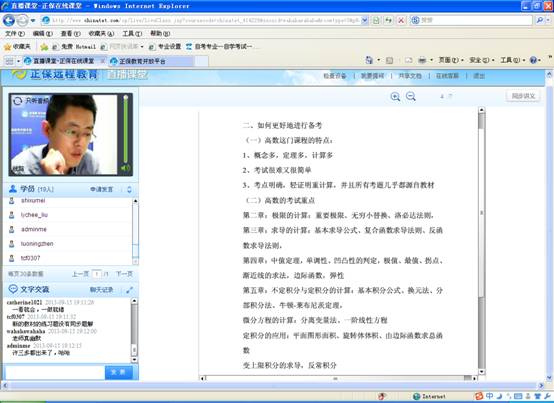Click the Print icon in command bar

point(422,60)
